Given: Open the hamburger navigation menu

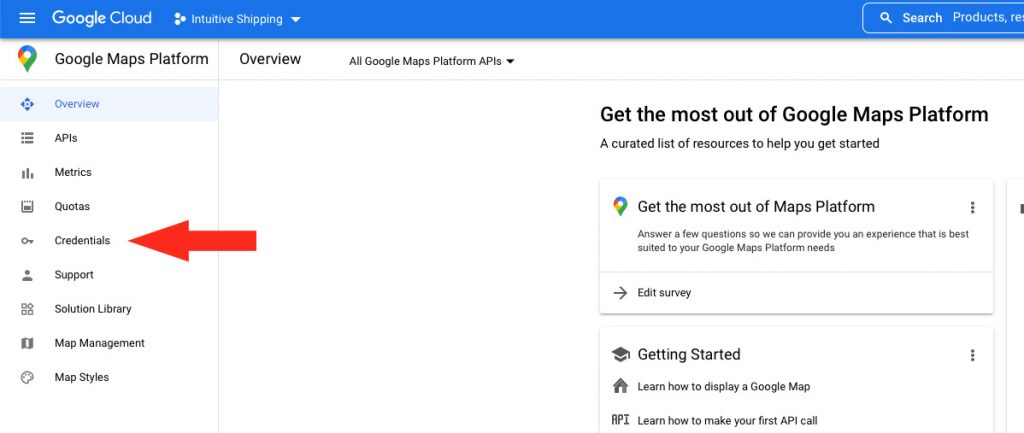Looking at the screenshot, I should [x=27, y=18].
